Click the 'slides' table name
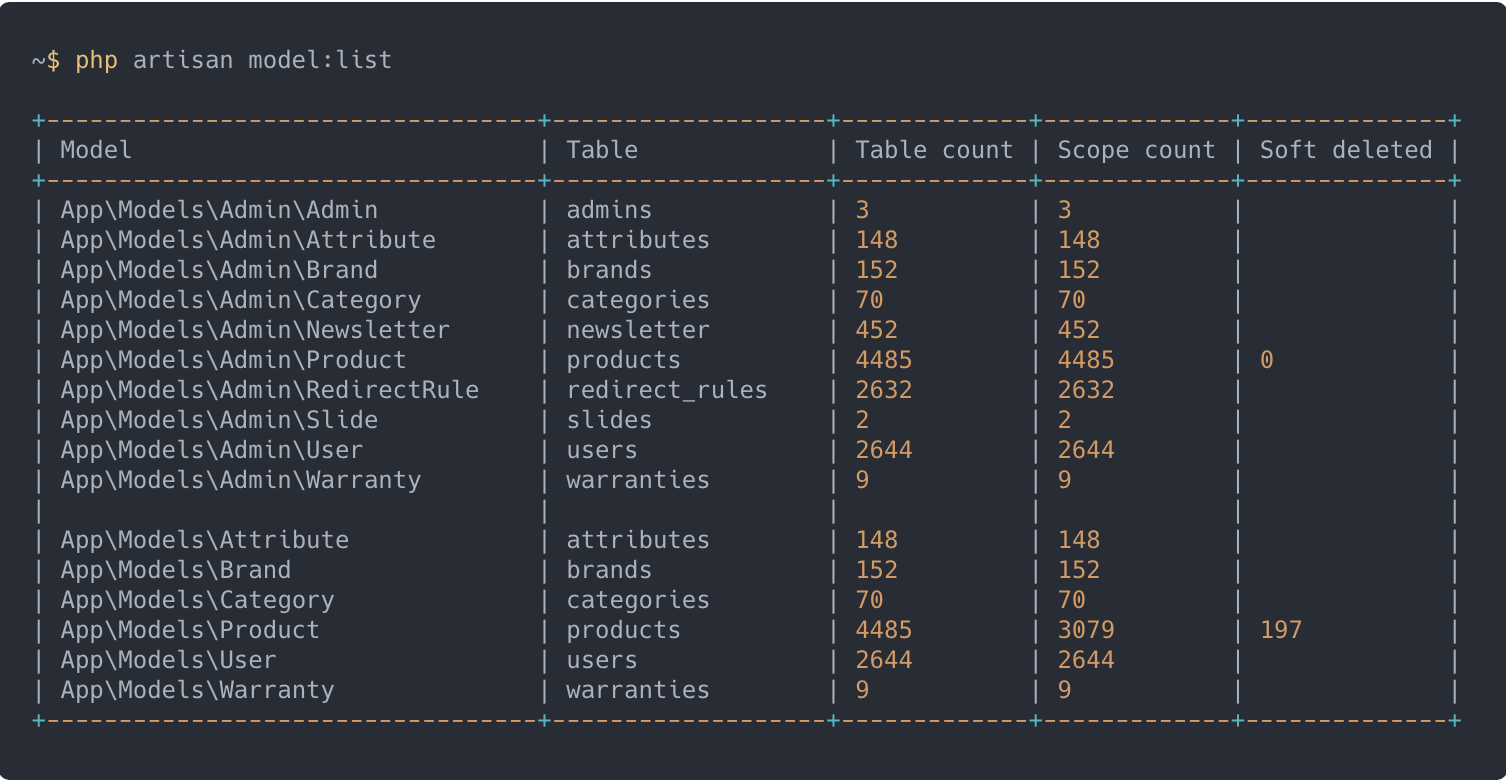 tap(609, 420)
